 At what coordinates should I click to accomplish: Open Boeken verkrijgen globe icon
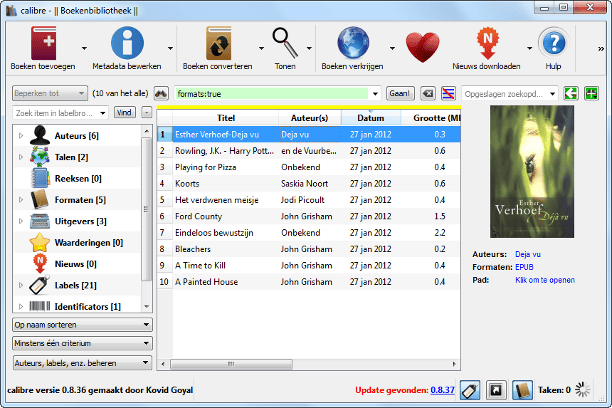(353, 43)
